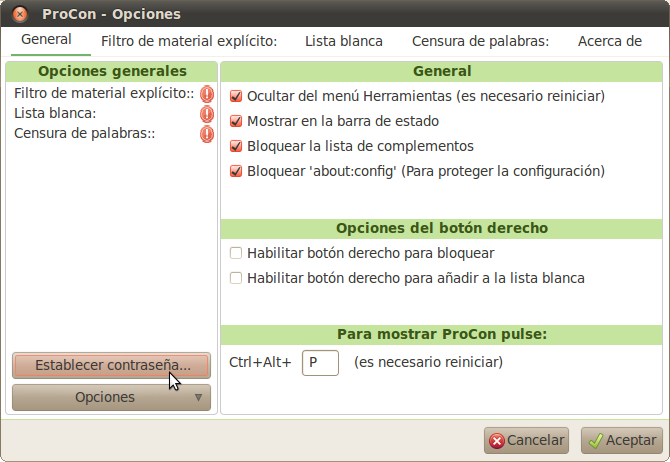Click the (es necesario reiniciar) note beside shortcut
The image size is (670, 462).
point(428,362)
